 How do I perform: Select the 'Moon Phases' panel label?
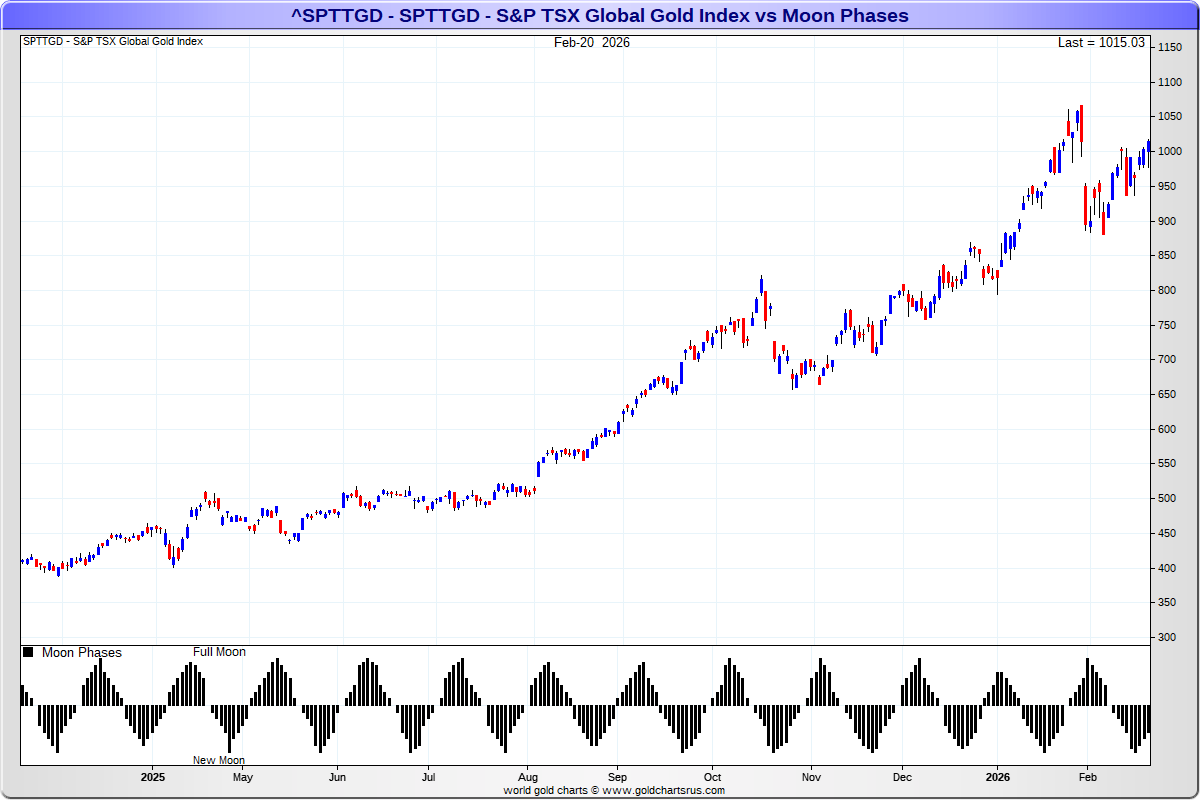tap(82, 652)
